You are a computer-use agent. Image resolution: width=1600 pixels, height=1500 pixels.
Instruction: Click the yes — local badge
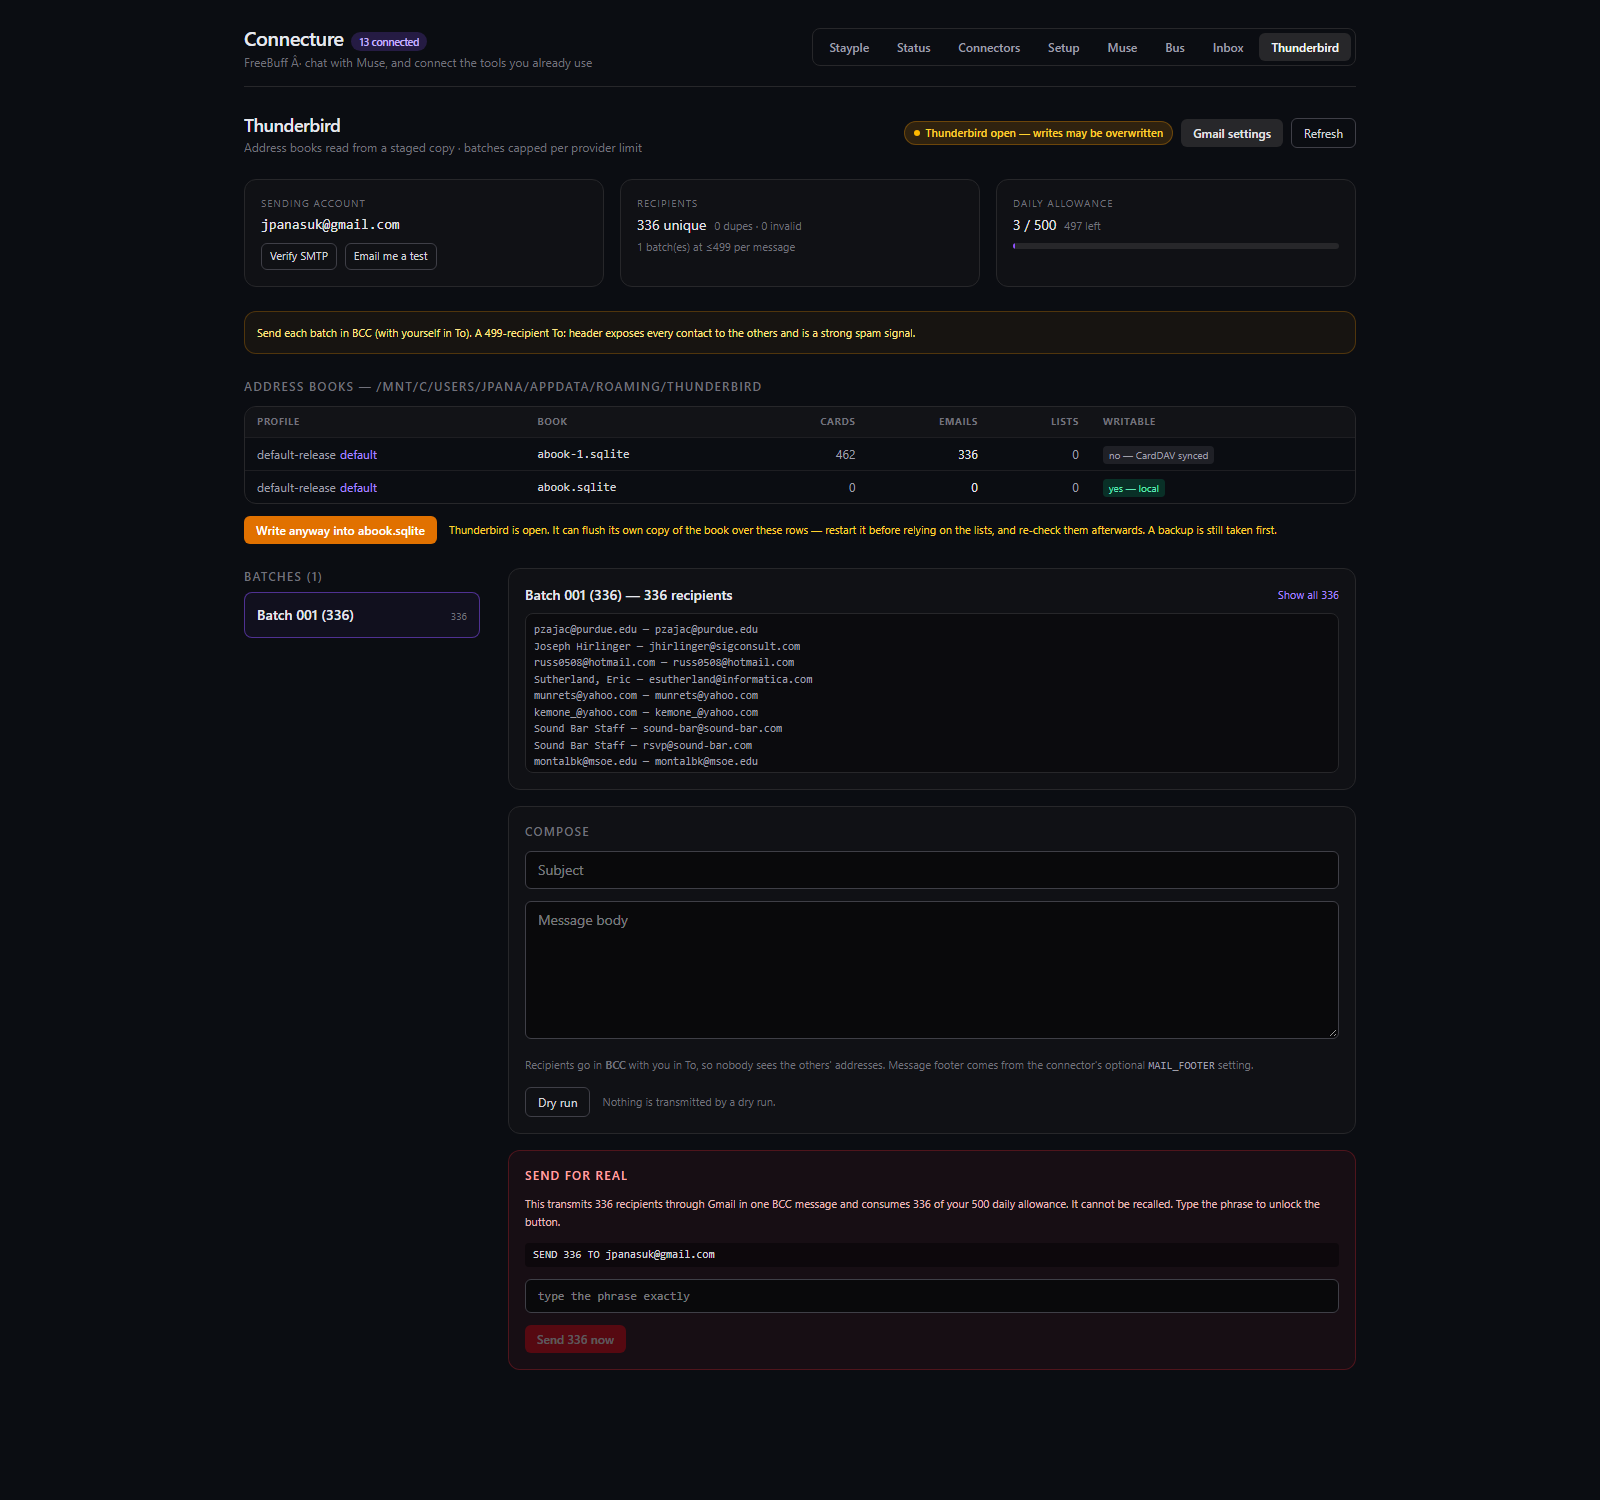pyautogui.click(x=1134, y=488)
